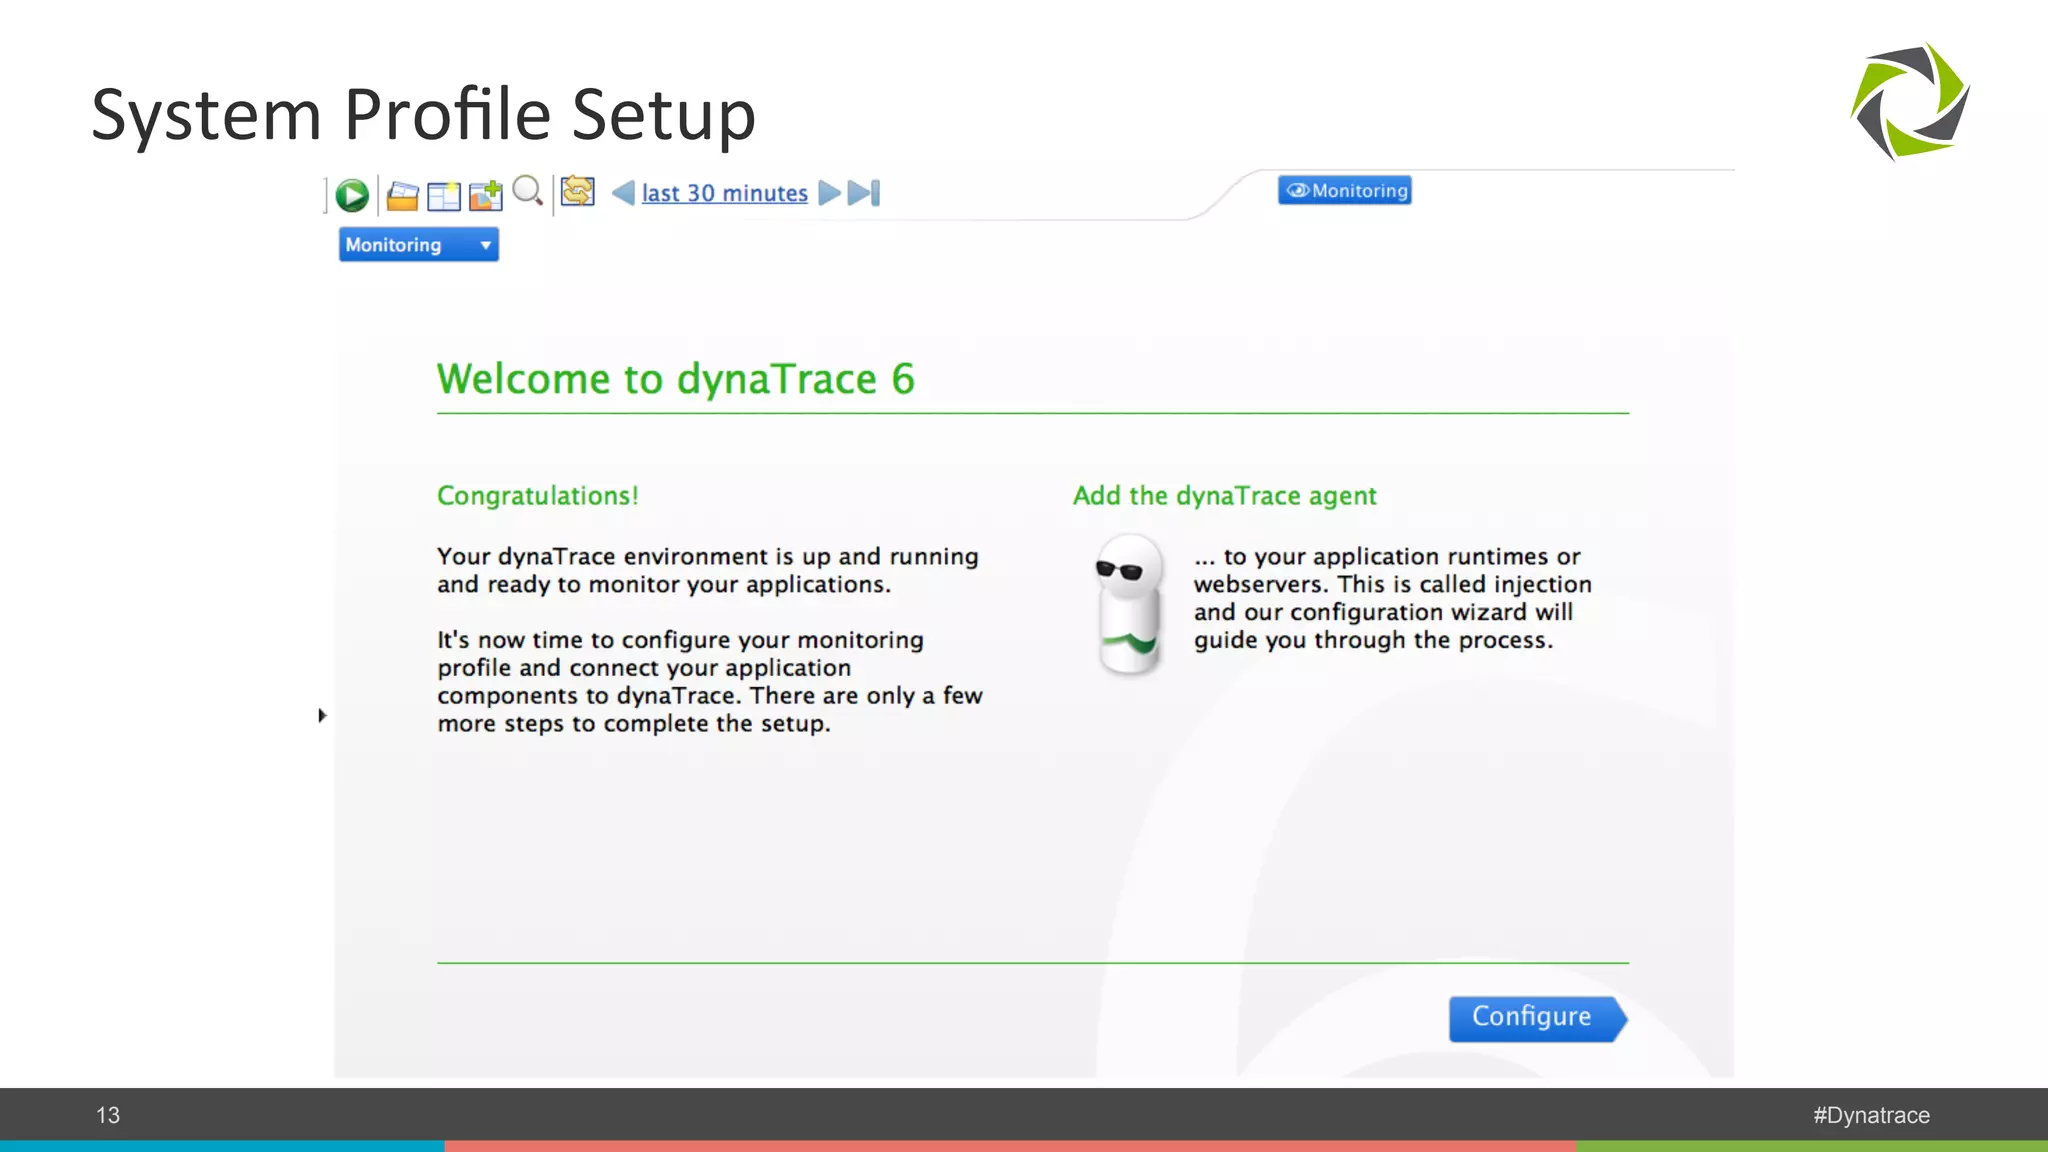Go to the previous timeframe arrow
This screenshot has height=1152, width=2048.
tap(622, 193)
